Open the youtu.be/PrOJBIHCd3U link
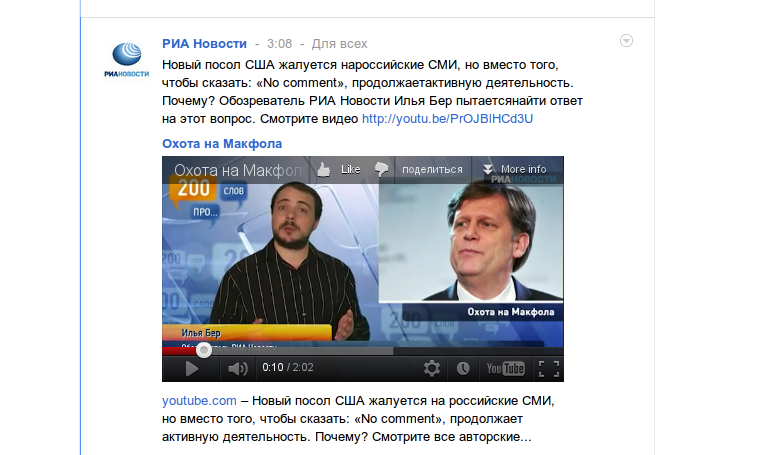Screen dimensions: 779x455 447,119
